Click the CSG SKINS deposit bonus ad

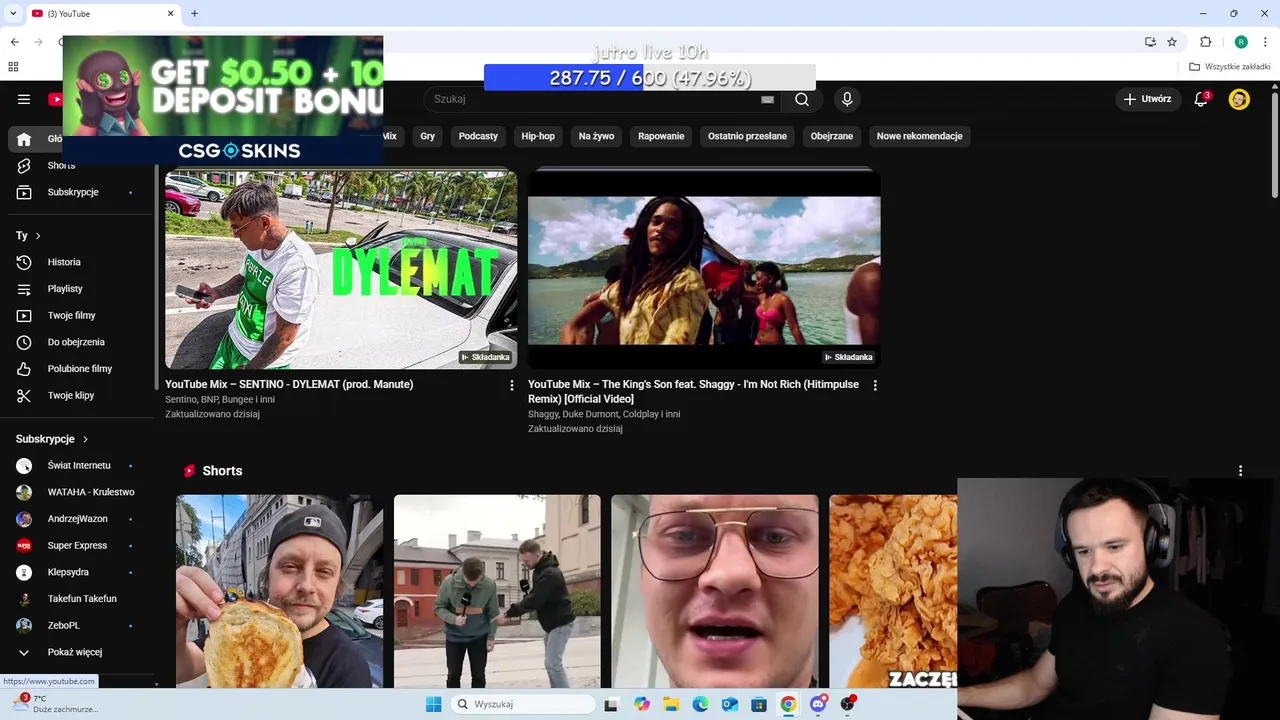click(223, 100)
